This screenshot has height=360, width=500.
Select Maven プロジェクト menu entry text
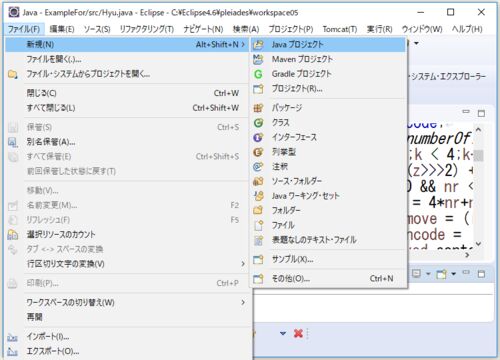(x=302, y=59)
